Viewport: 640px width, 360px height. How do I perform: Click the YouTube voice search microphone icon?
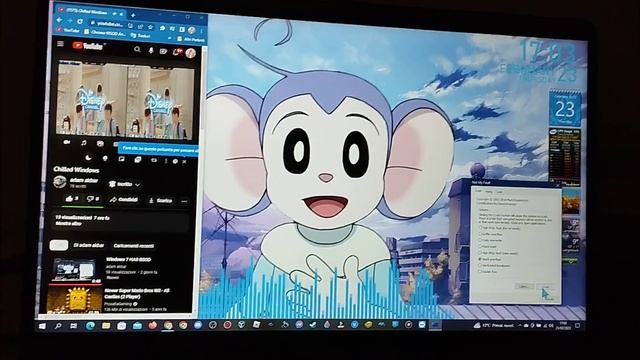(151, 51)
